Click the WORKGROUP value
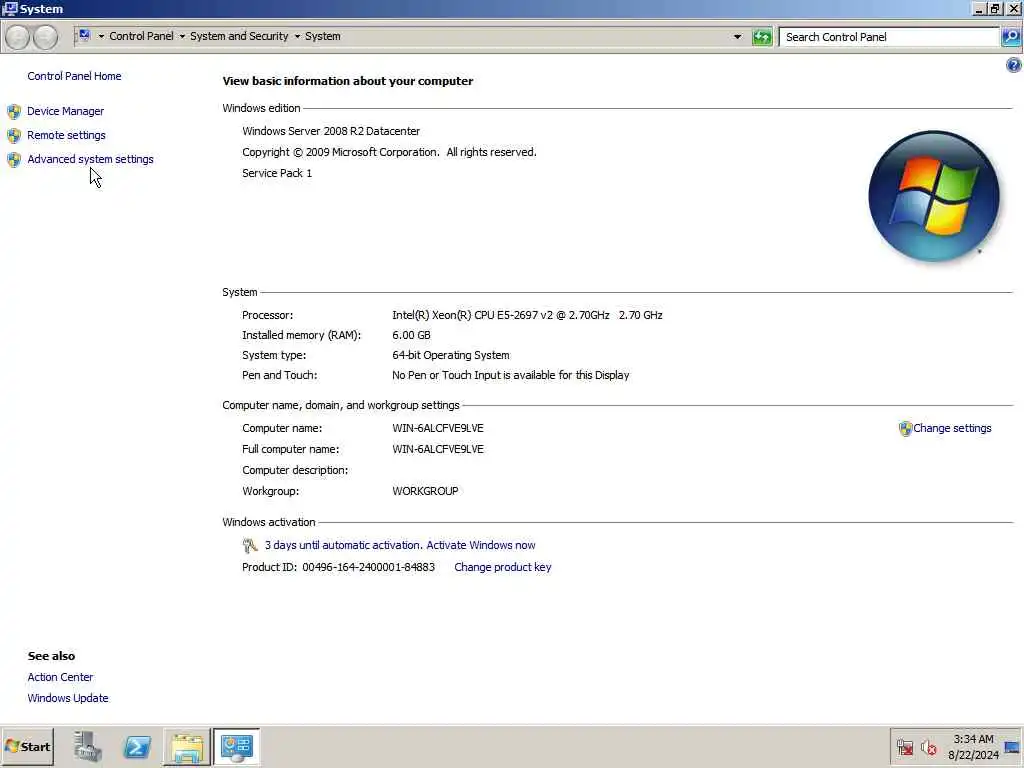The image size is (1024, 768). point(425,491)
